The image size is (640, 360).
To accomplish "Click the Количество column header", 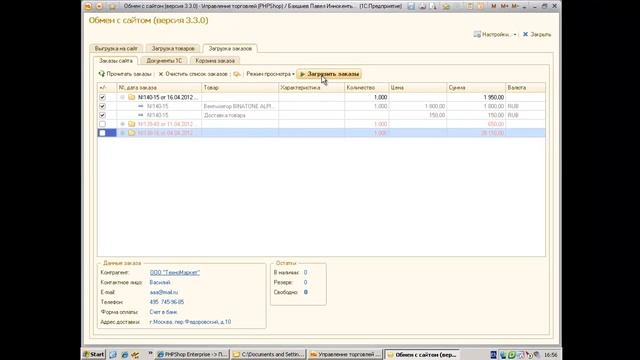I will (367, 87).
